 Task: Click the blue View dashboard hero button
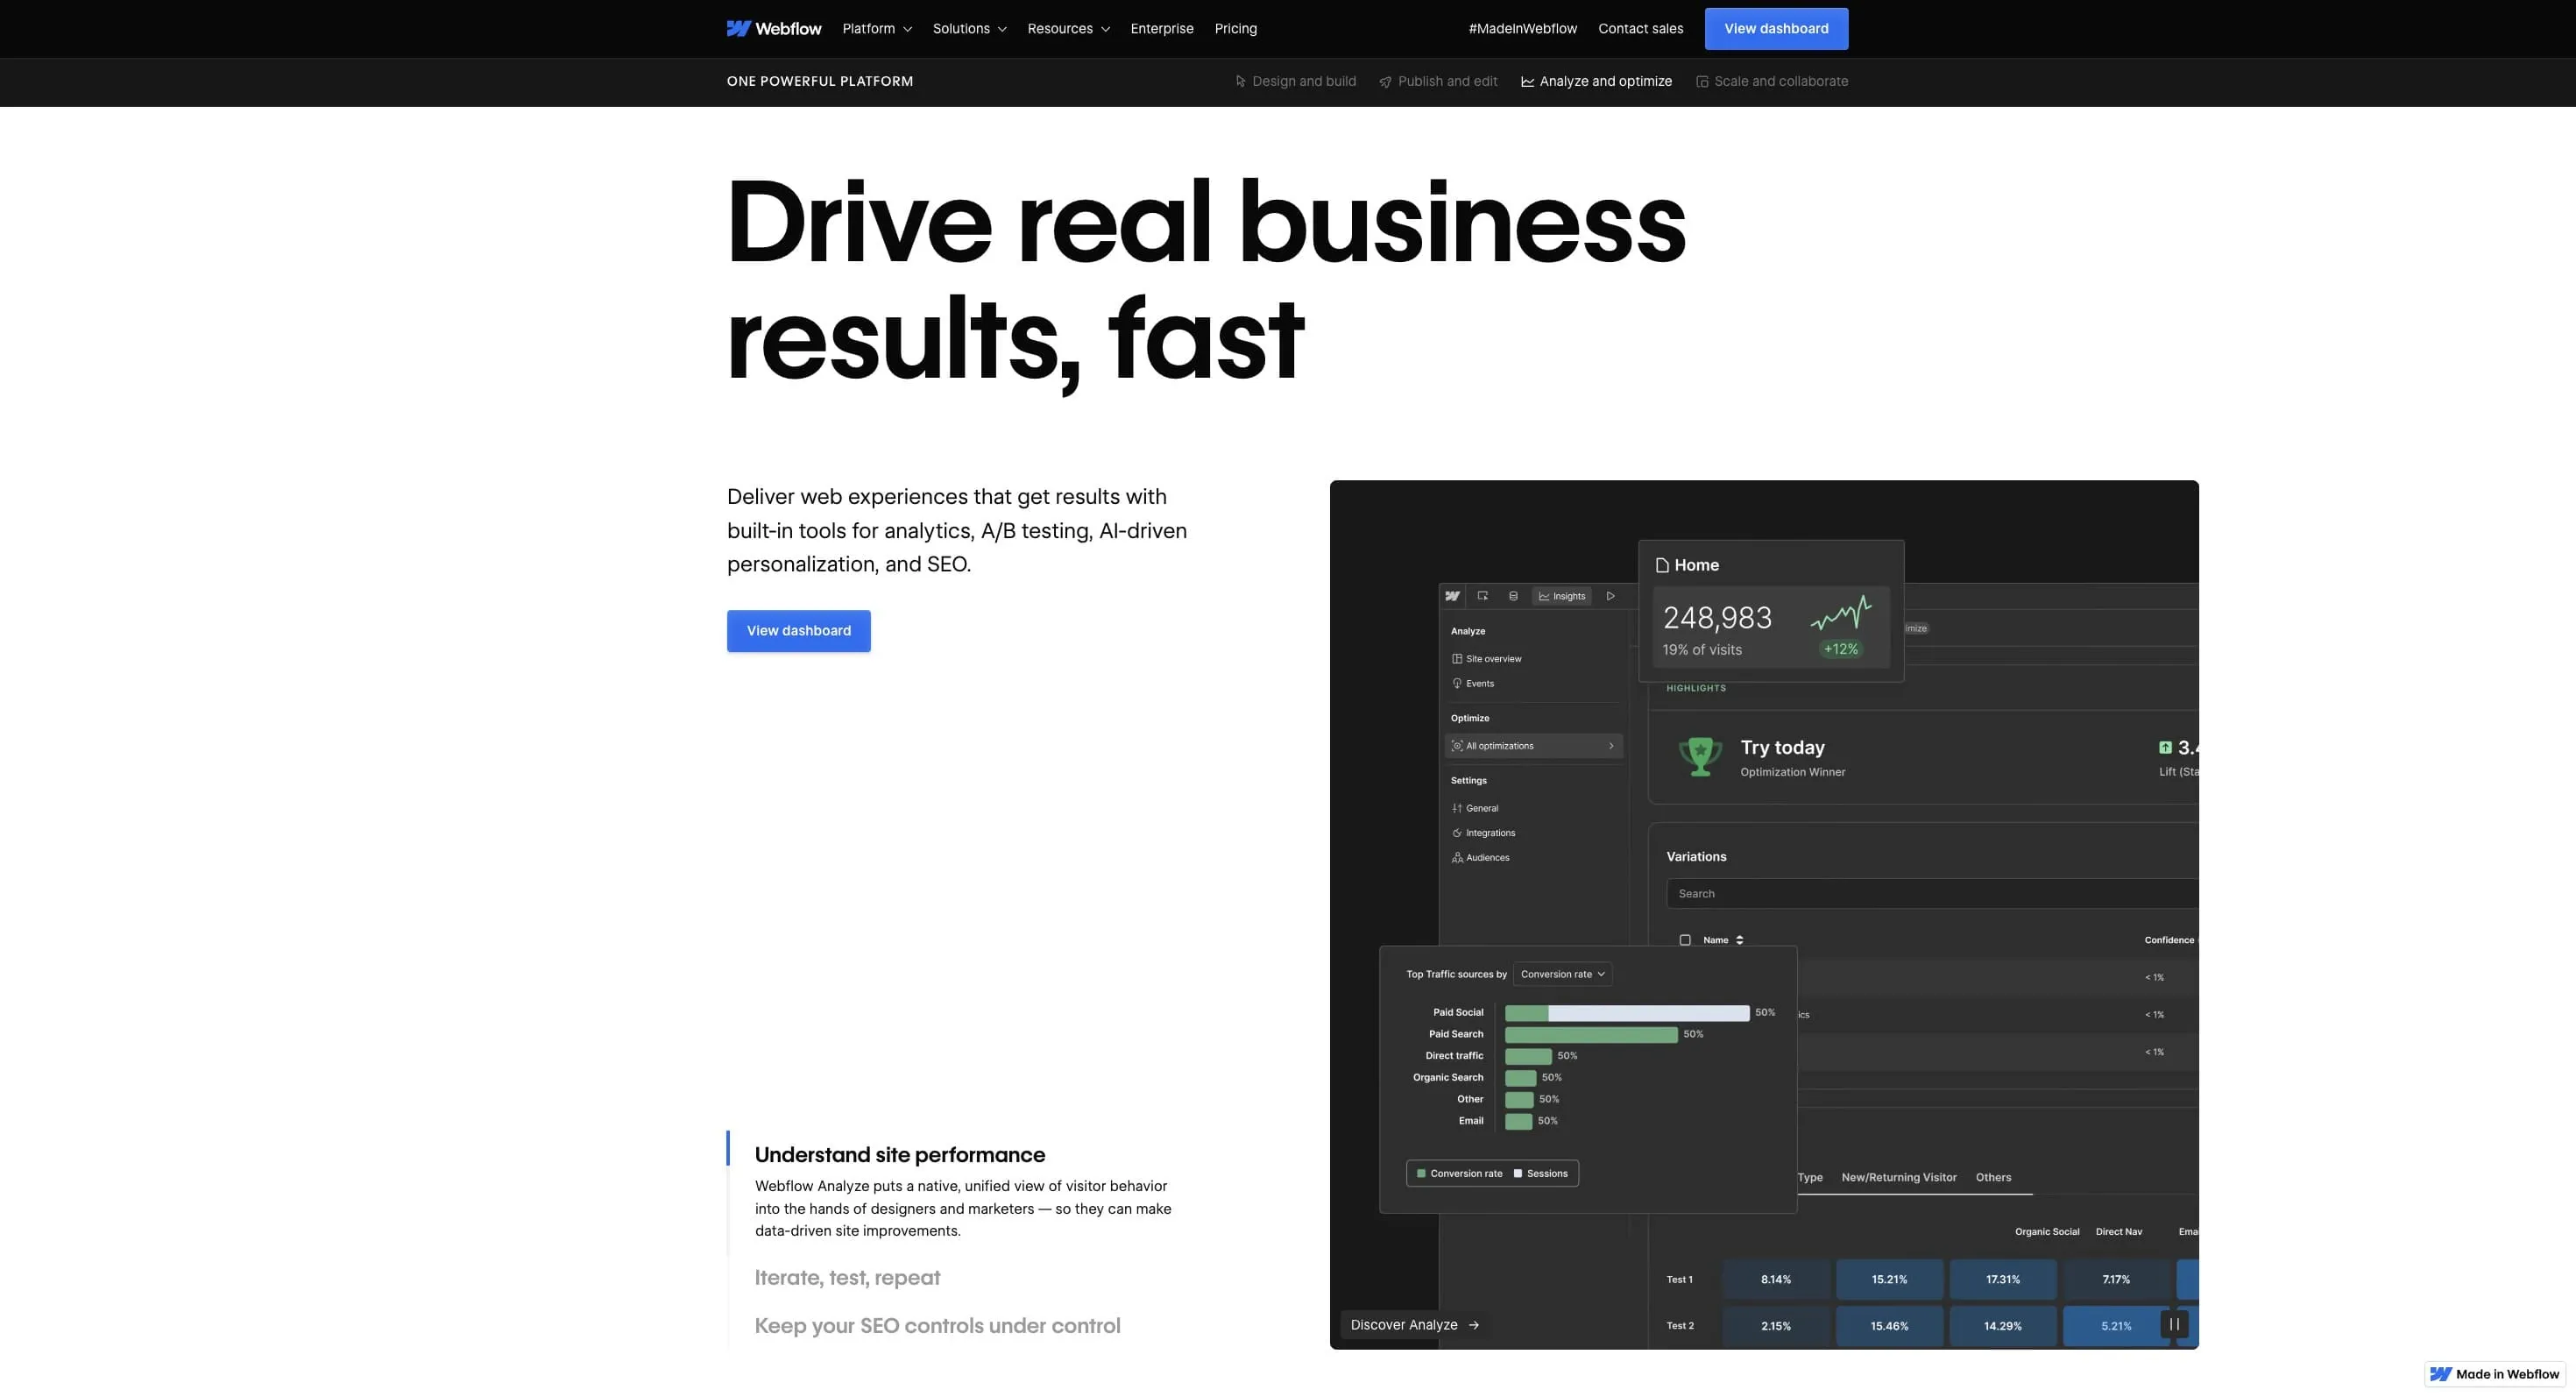tap(798, 631)
